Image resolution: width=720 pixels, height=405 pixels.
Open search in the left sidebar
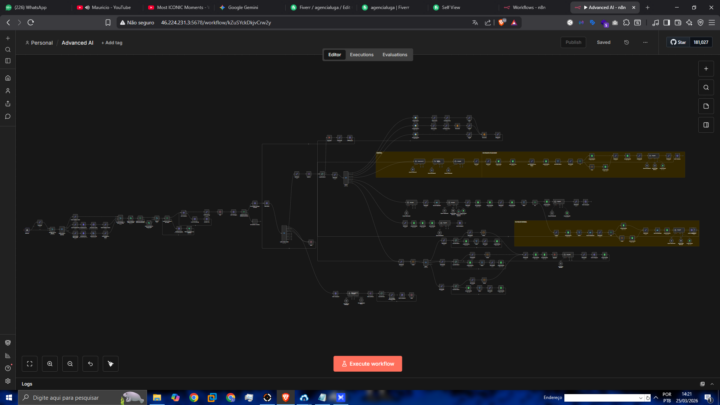point(8,49)
